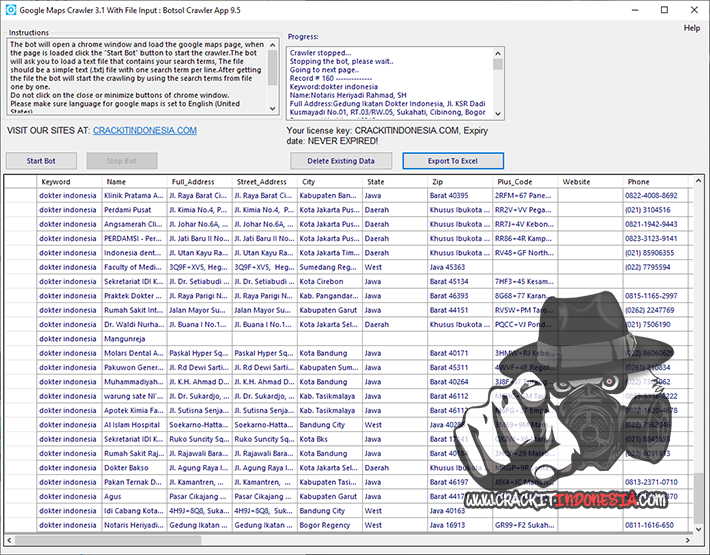The image size is (710, 555).
Task: Click Delete Existing Data button
Action: click(340, 160)
